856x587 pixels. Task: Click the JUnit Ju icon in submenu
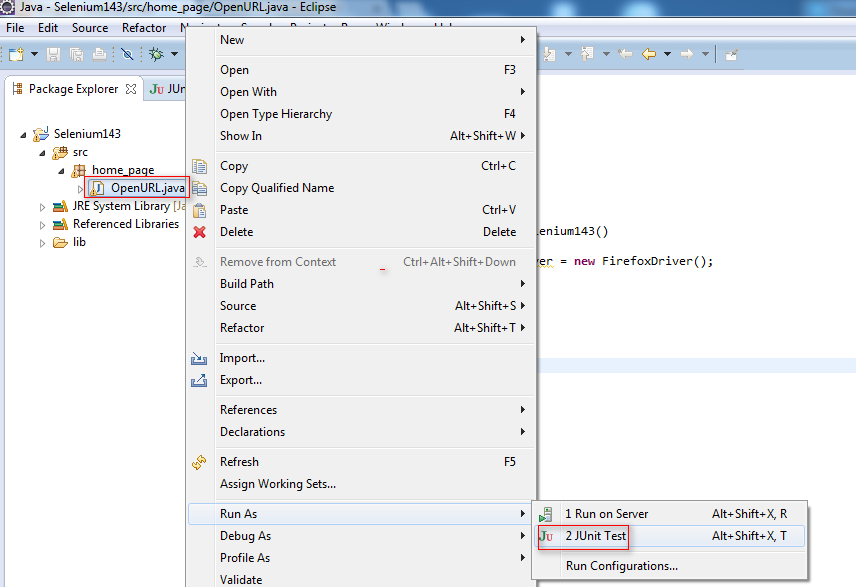546,536
